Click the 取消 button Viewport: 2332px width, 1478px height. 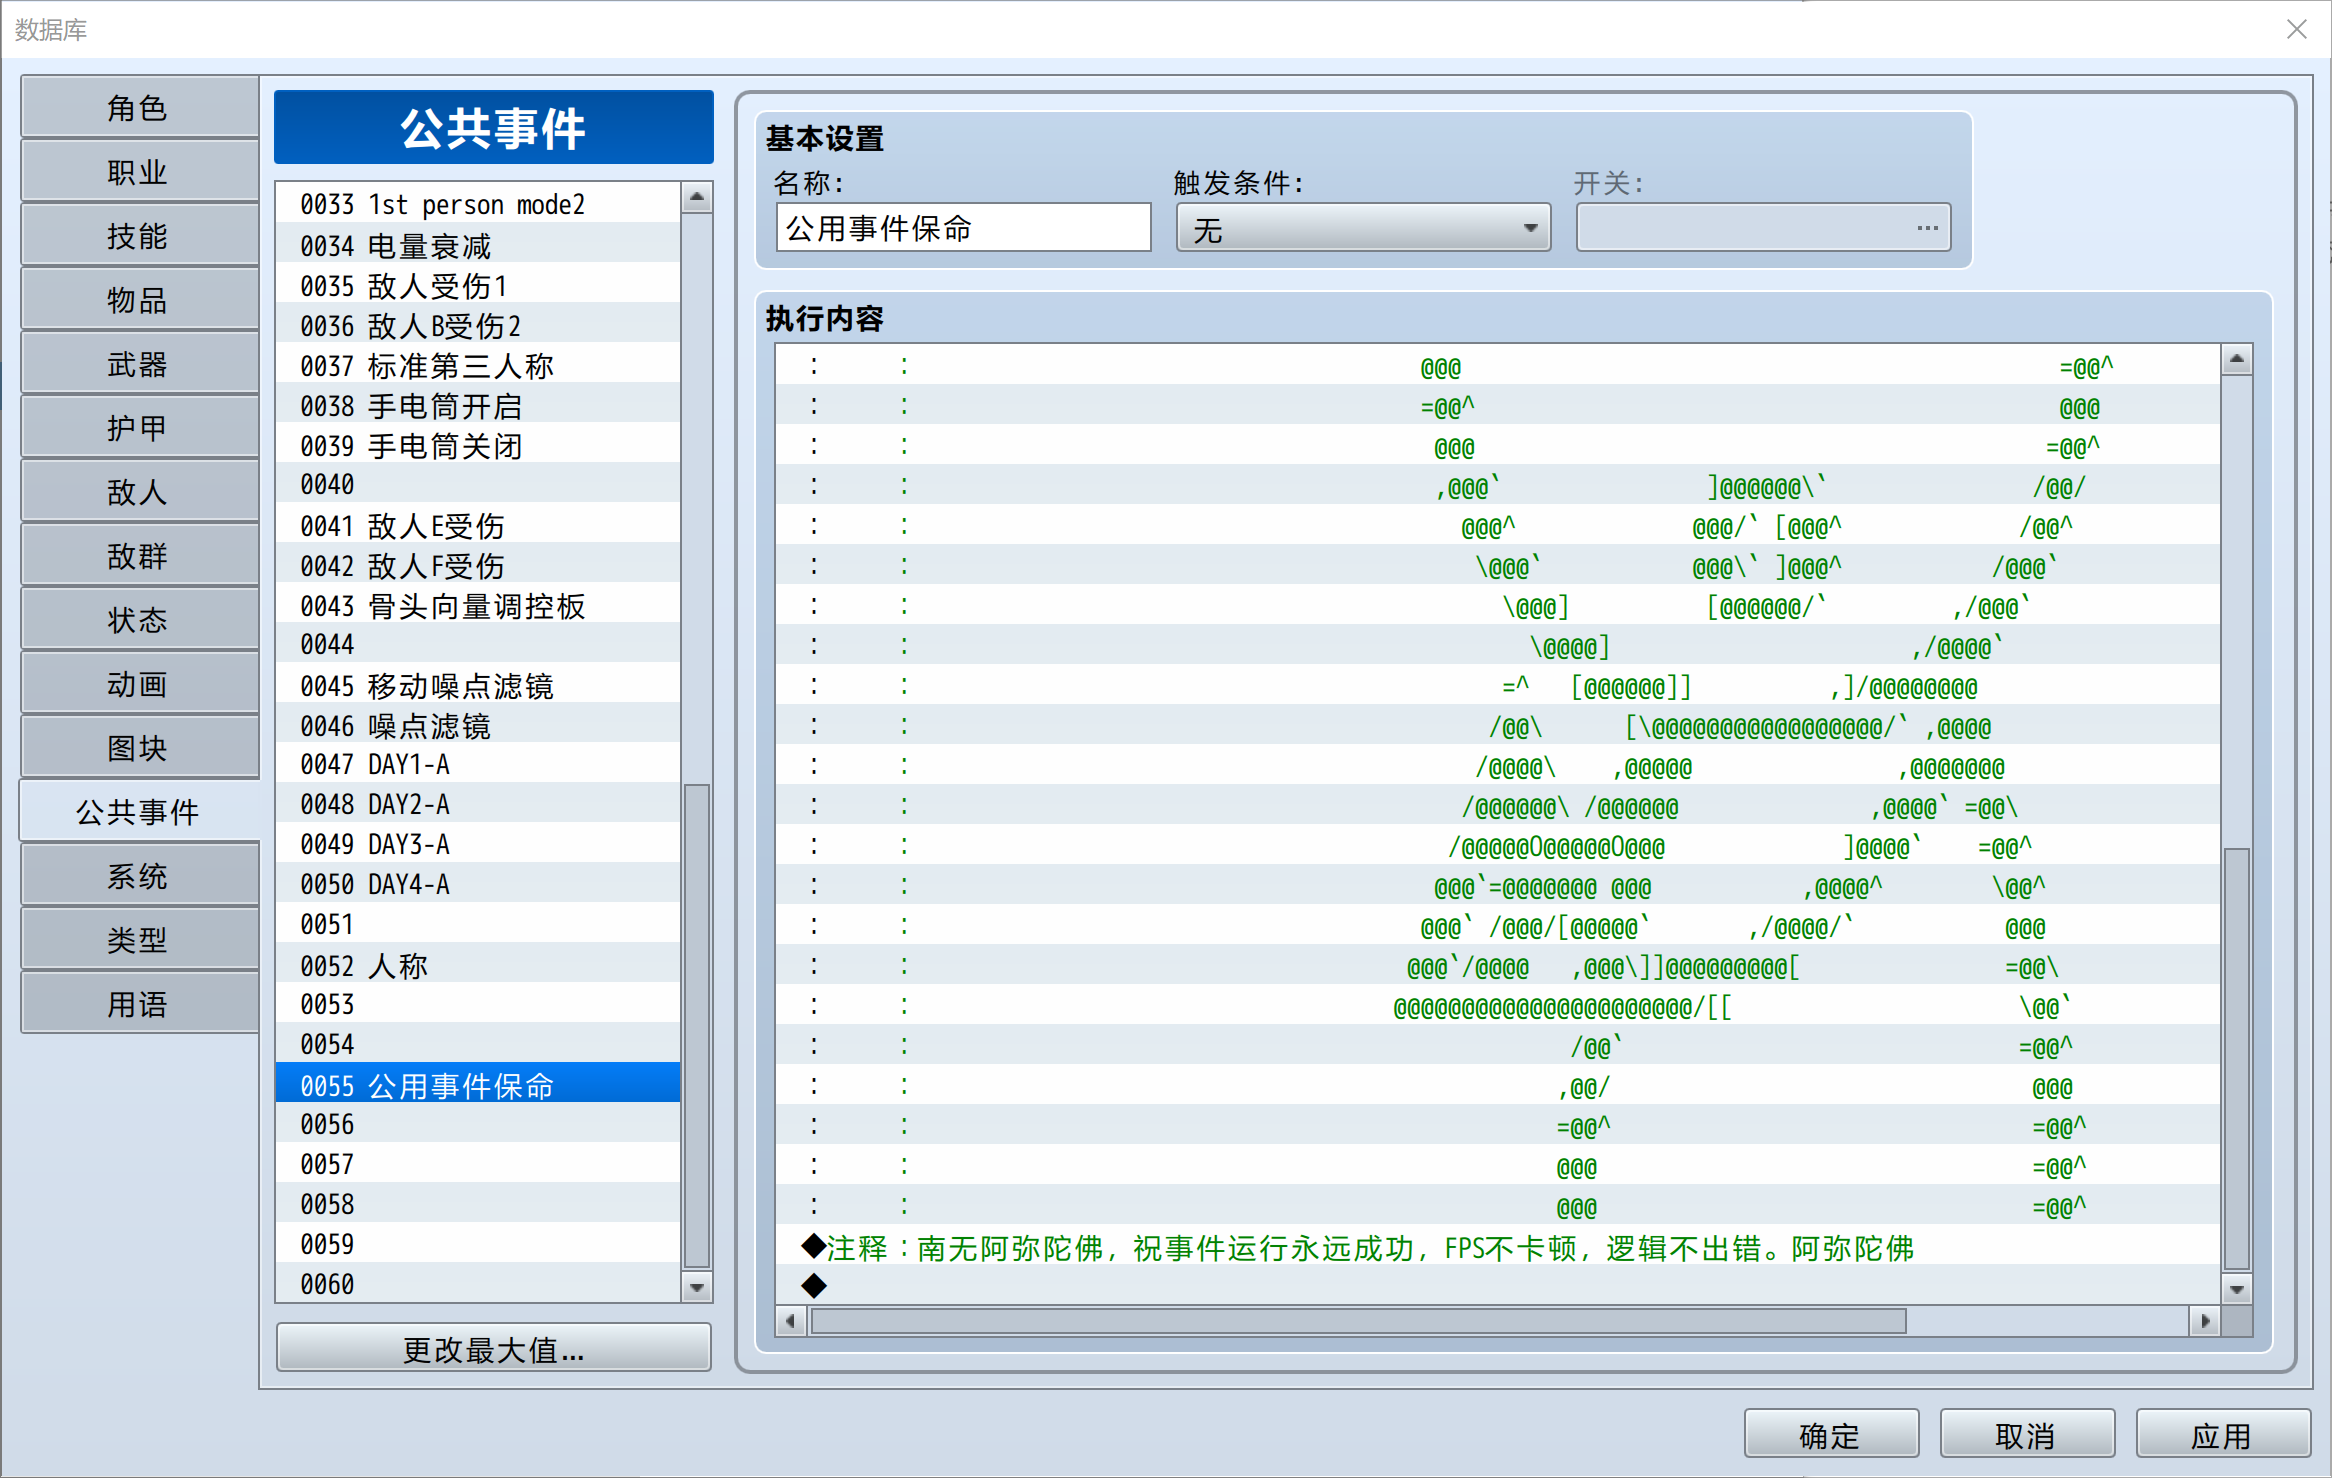pos(2026,1435)
